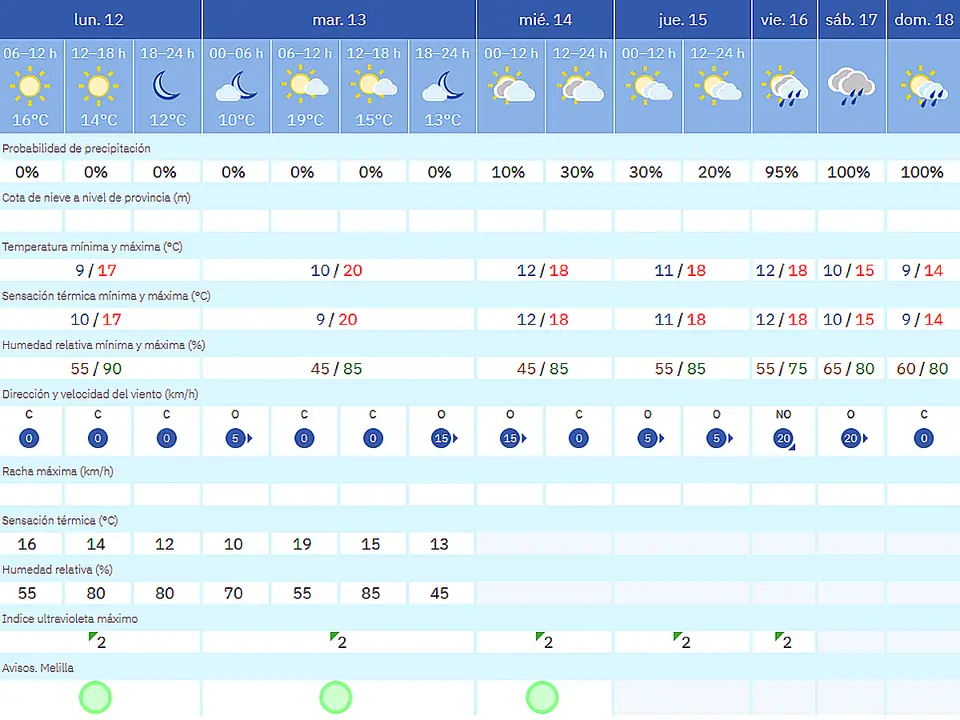Viewport: 960px width, 720px height.
Task: Click the wind speed 5 icon for mar. 13 00–06 h
Action: point(238,438)
